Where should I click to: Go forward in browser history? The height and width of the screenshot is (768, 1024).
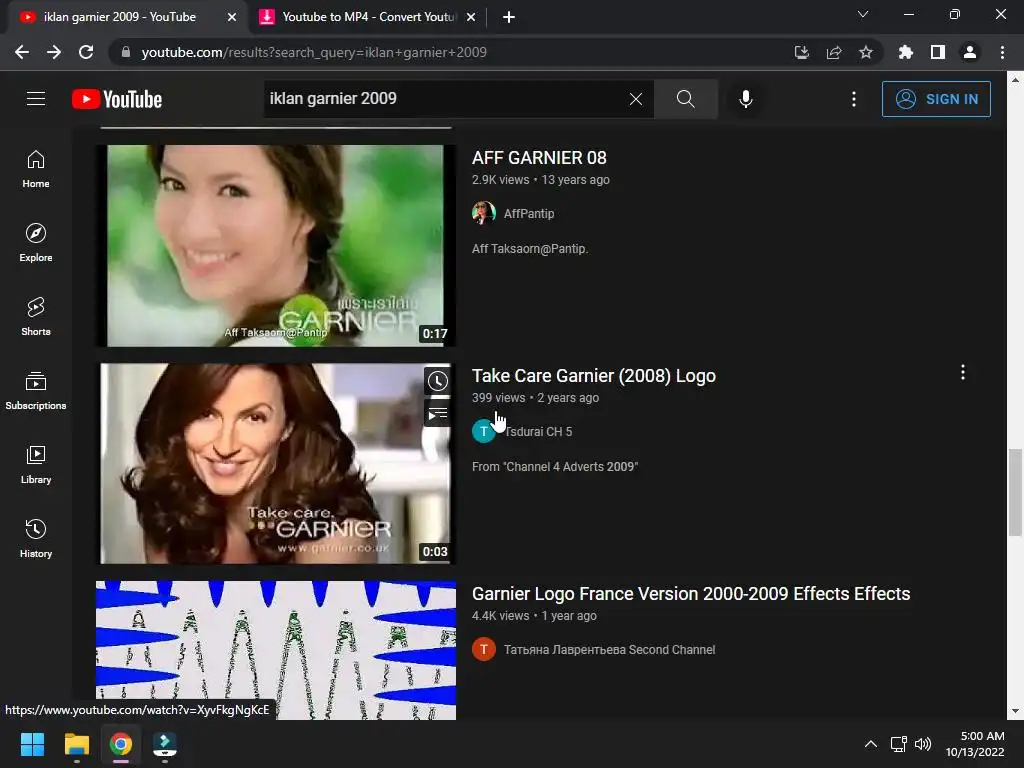54,52
